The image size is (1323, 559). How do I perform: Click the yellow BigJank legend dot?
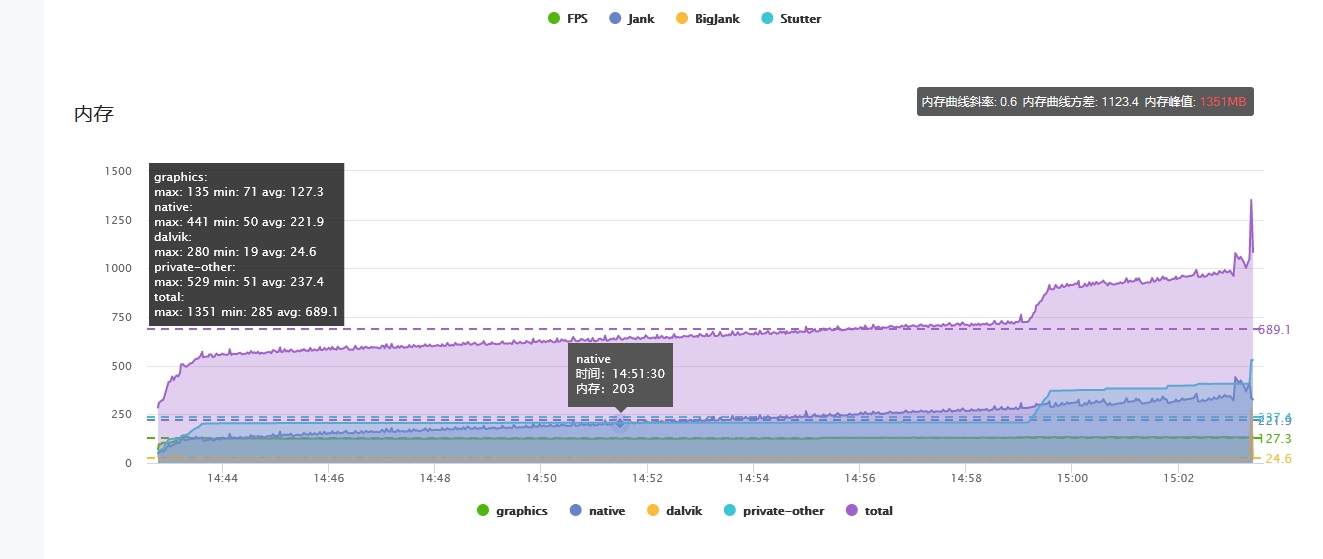682,19
